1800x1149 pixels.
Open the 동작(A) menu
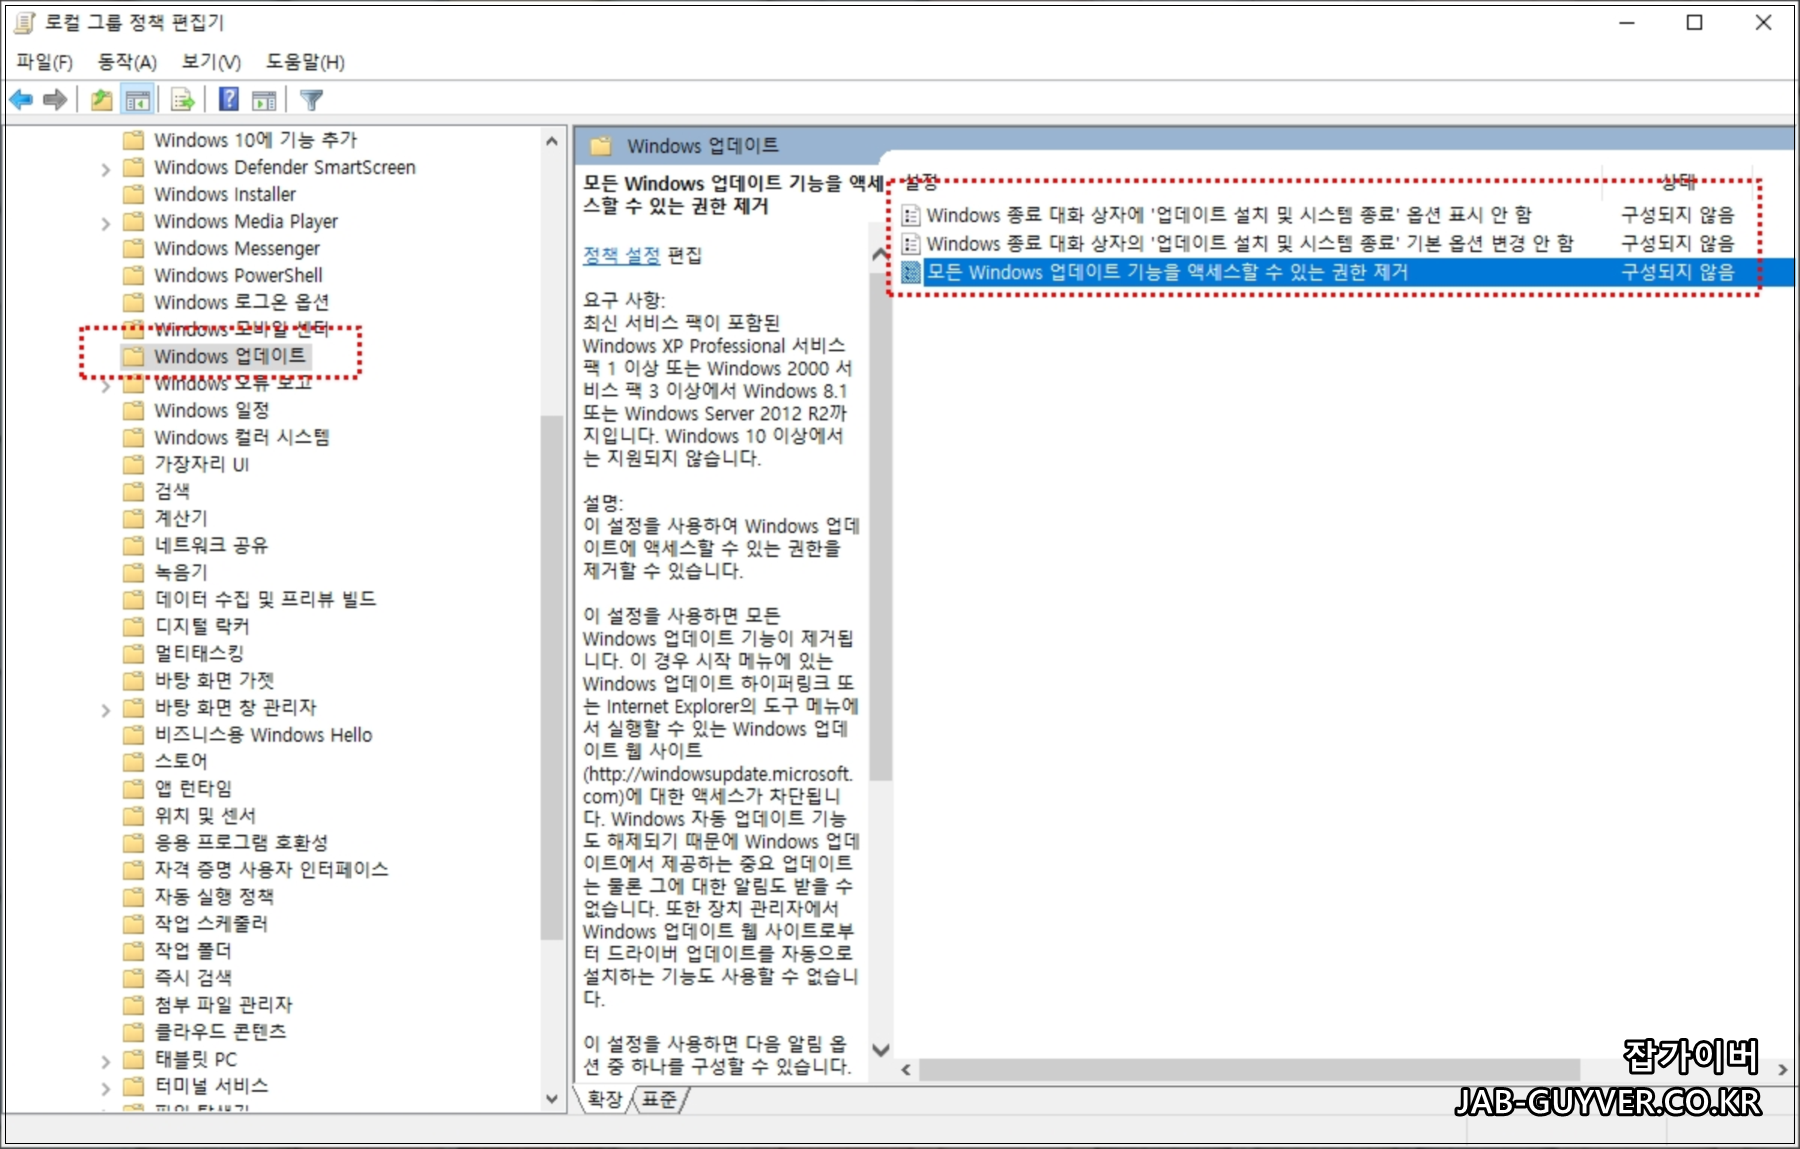coord(127,62)
